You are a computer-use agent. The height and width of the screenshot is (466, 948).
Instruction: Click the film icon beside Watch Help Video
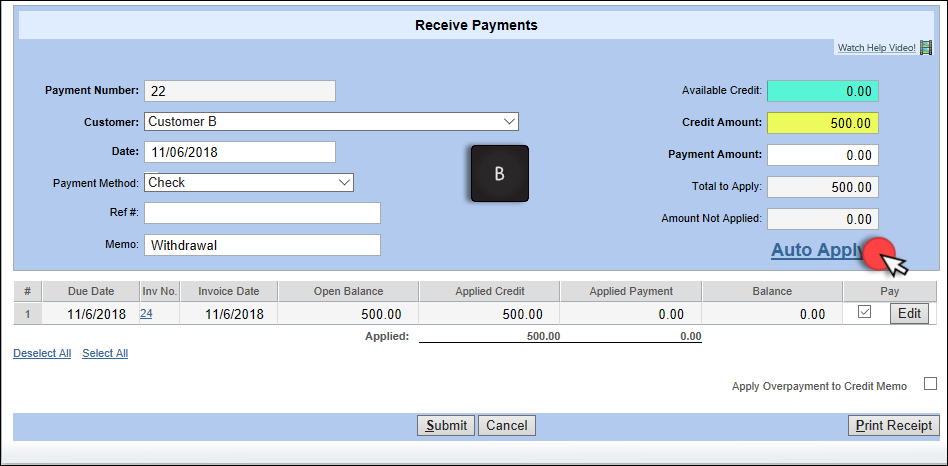coord(926,48)
